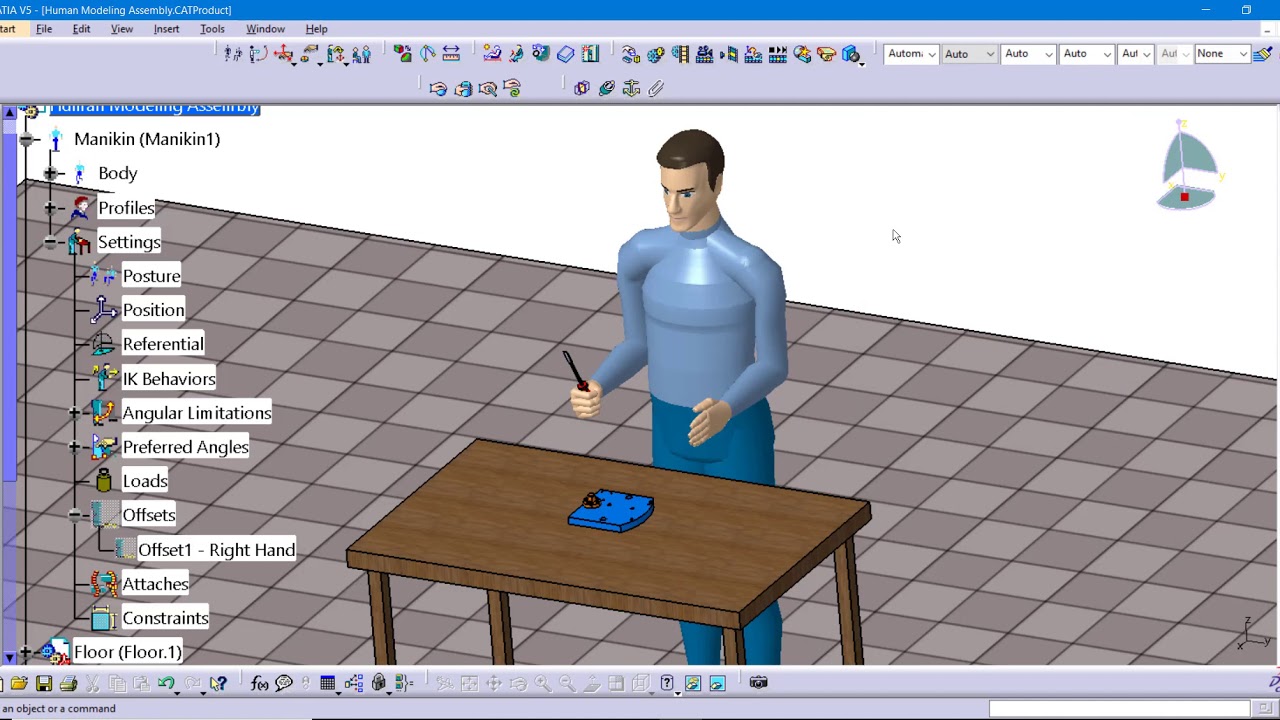Select the manikin's head in the 3D view
This screenshot has height=720, width=1280.
coord(690,180)
